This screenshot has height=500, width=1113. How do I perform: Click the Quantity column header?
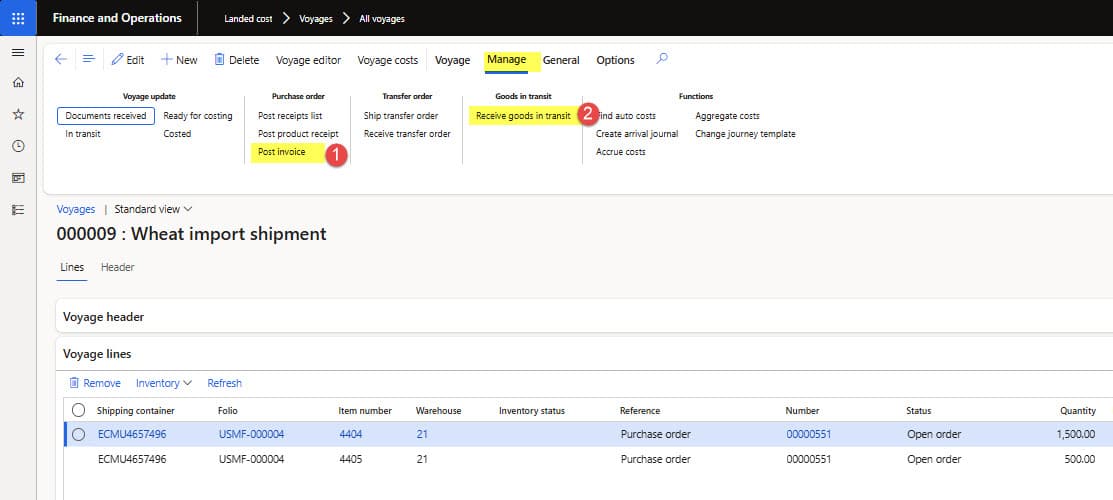(x=1077, y=411)
